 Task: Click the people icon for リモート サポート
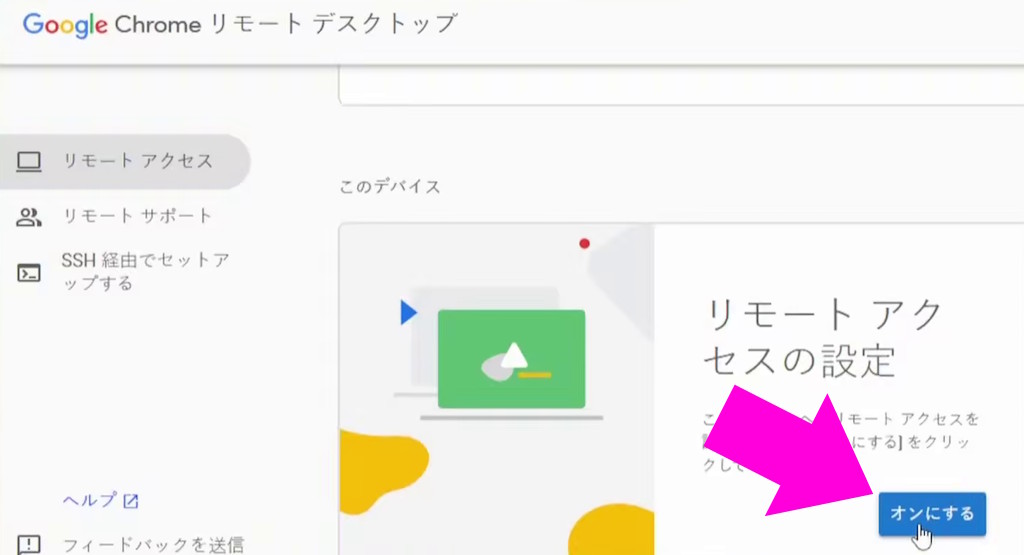[29, 217]
